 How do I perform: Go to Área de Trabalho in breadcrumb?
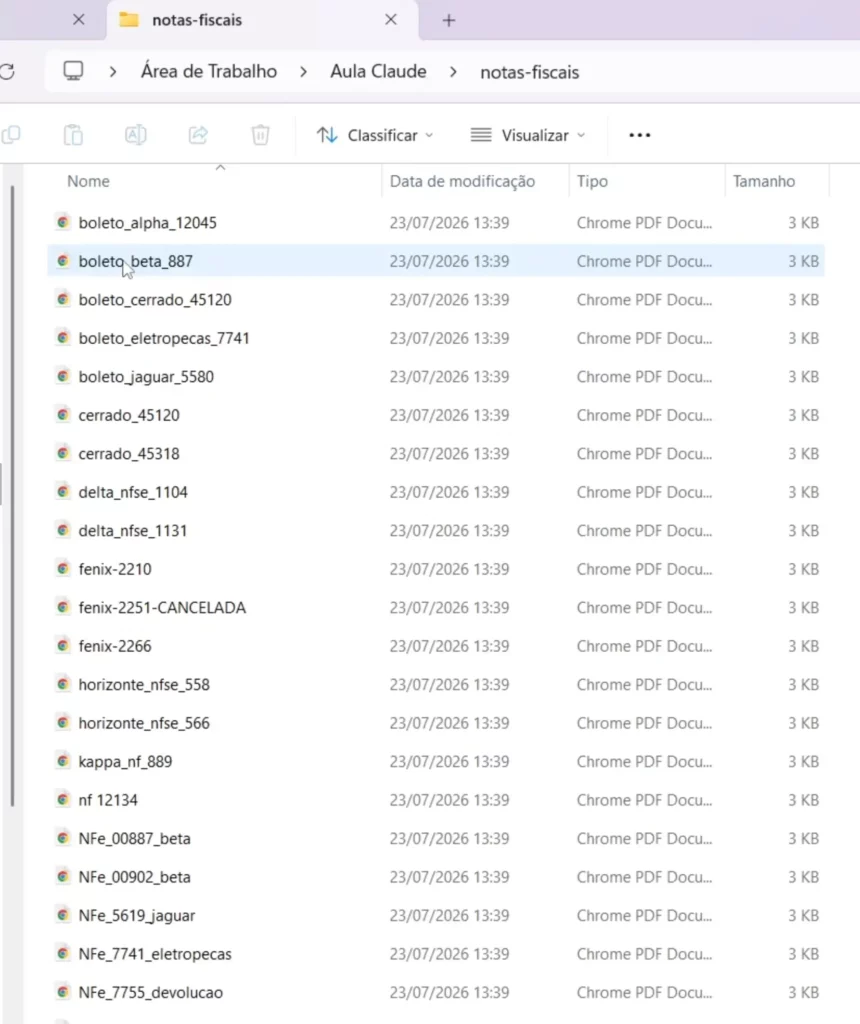pyautogui.click(x=209, y=71)
